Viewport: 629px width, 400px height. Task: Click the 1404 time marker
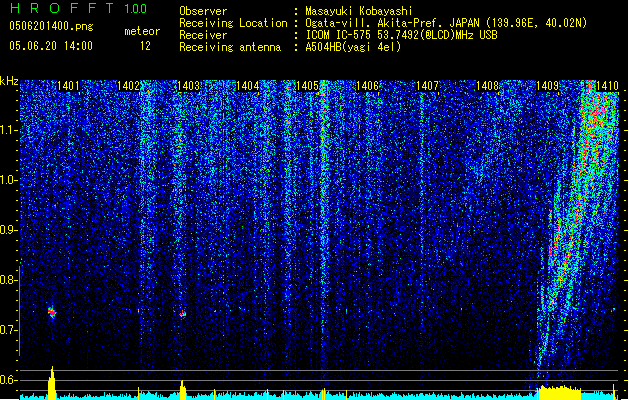tap(248, 86)
